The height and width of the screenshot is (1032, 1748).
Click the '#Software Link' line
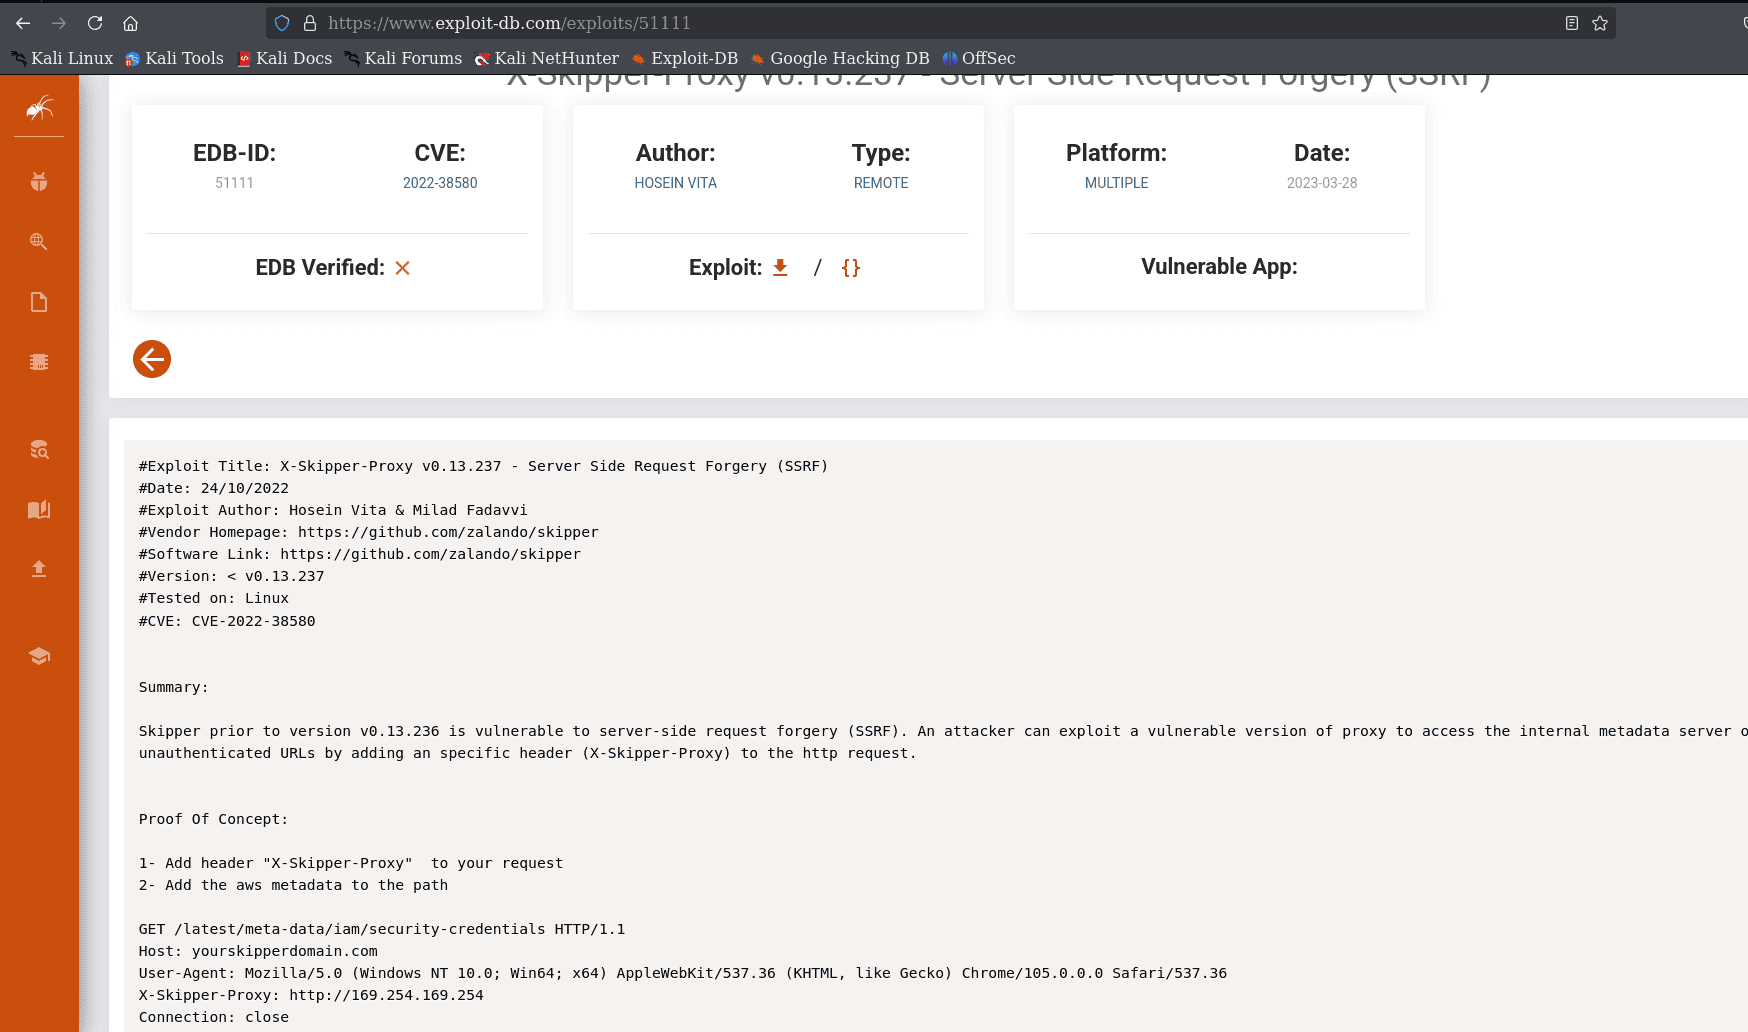[x=360, y=554]
